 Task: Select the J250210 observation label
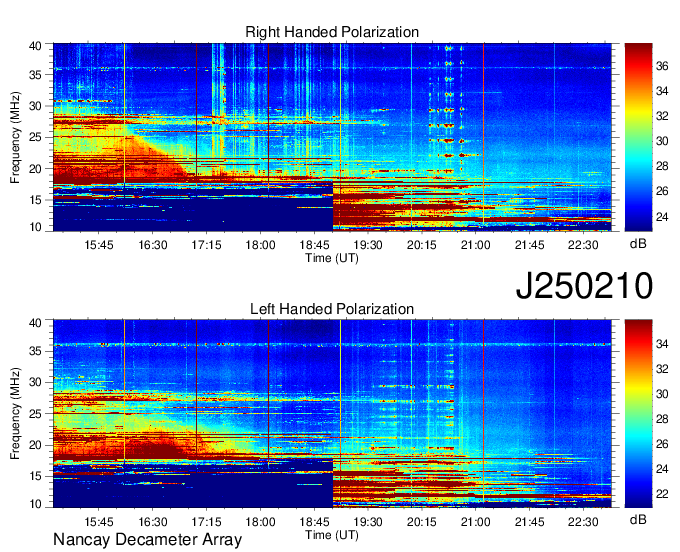point(584,286)
